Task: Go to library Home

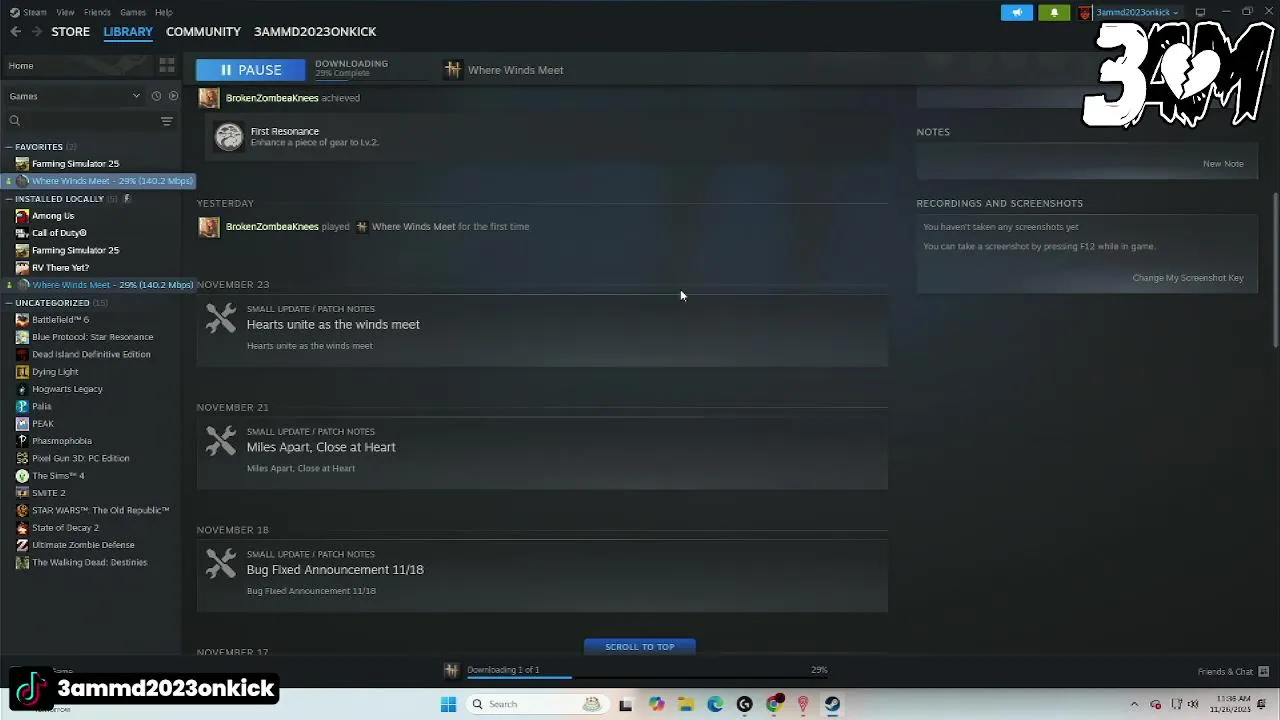Action: 21,66
